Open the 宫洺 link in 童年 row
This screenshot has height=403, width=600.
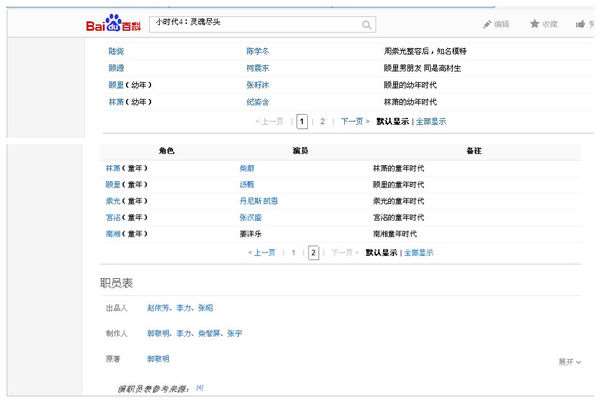(113, 218)
